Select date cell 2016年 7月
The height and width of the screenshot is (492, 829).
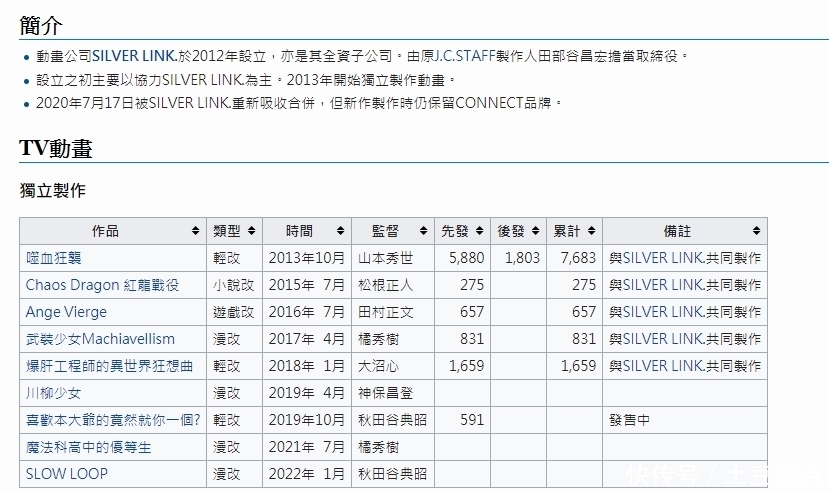coord(307,312)
